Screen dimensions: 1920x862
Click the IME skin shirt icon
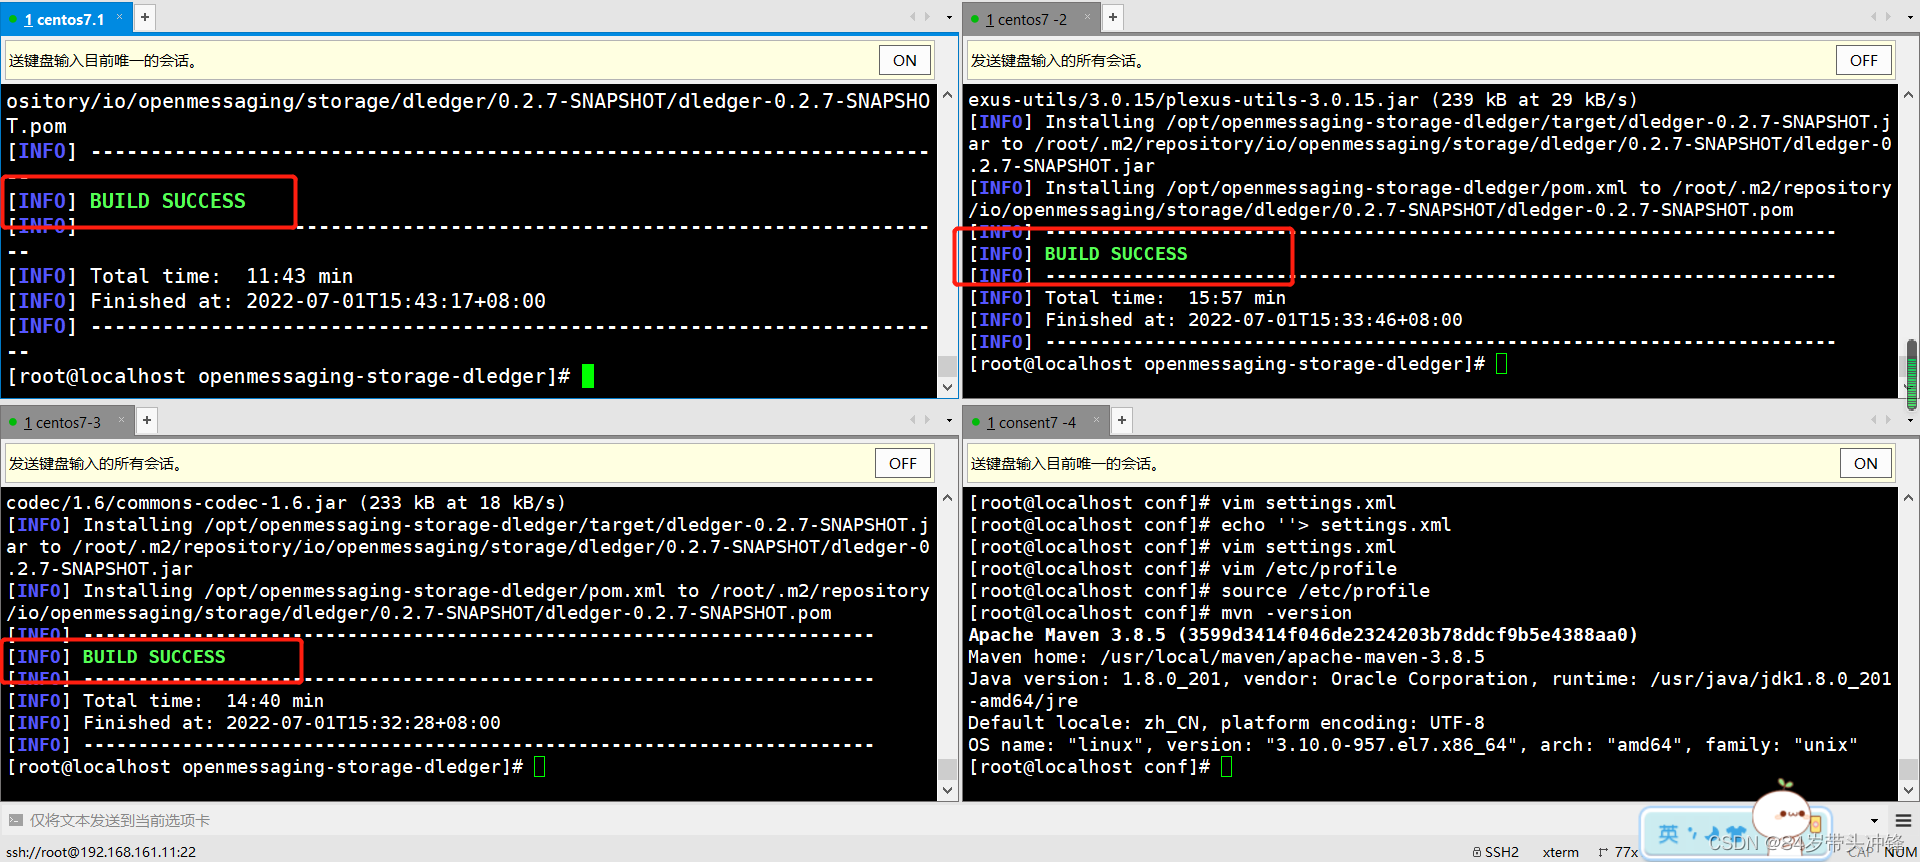tap(1736, 834)
